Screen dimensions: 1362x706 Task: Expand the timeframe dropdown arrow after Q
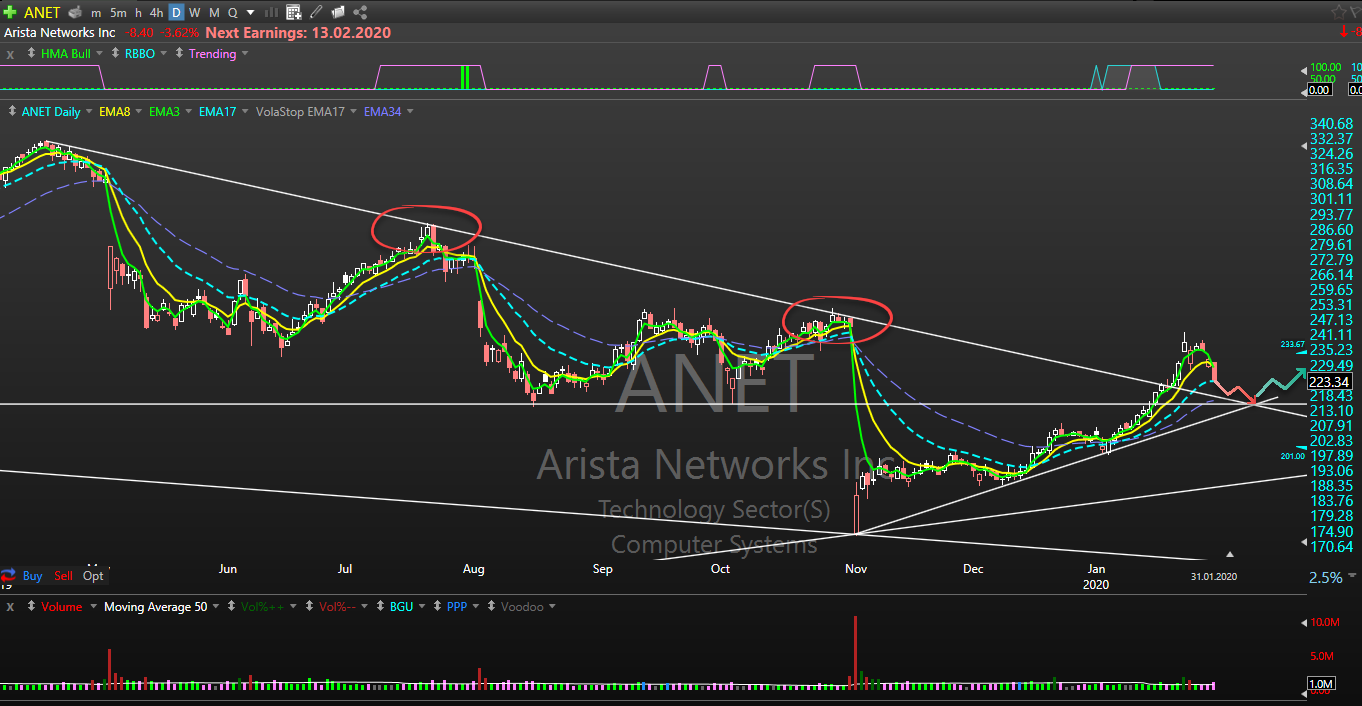click(x=249, y=12)
